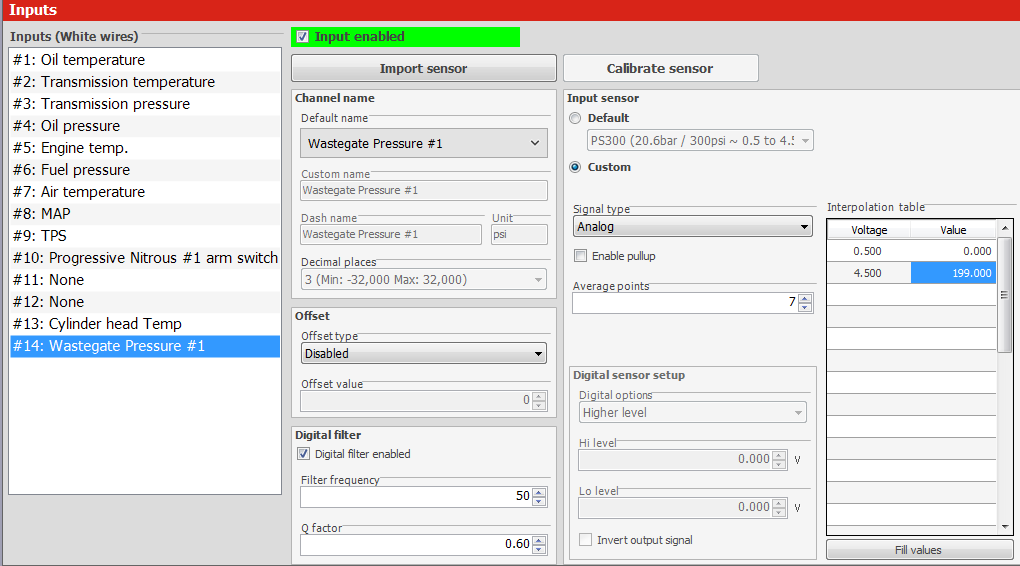The image size is (1020, 566).
Task: Toggle the Digital filter enabled checkbox
Action: [304, 454]
